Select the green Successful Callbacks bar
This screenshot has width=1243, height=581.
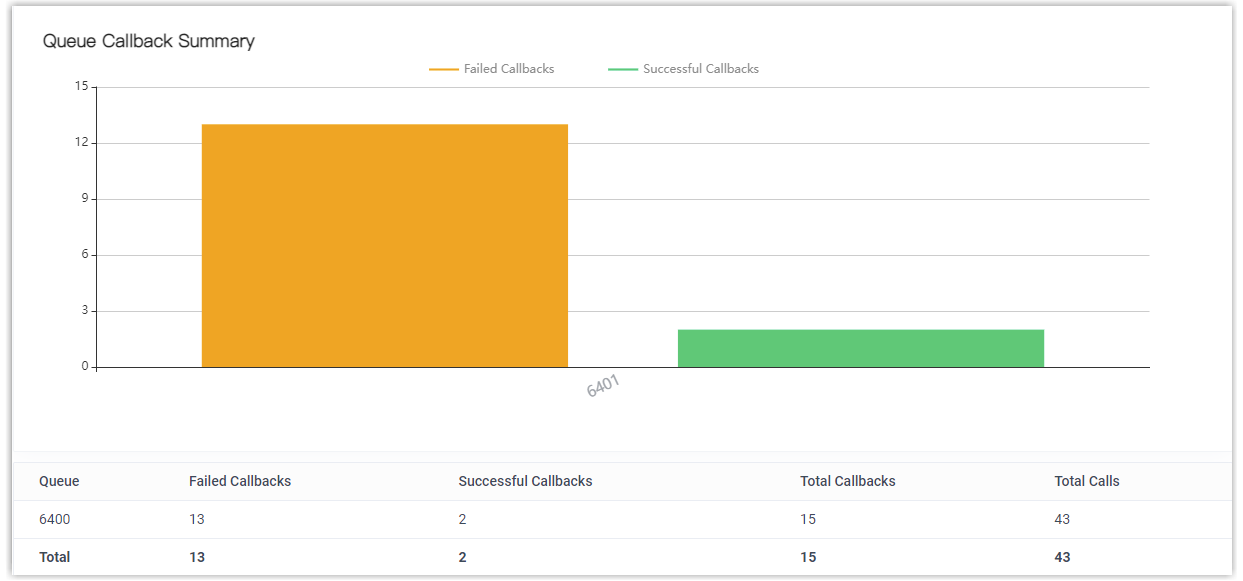point(860,348)
